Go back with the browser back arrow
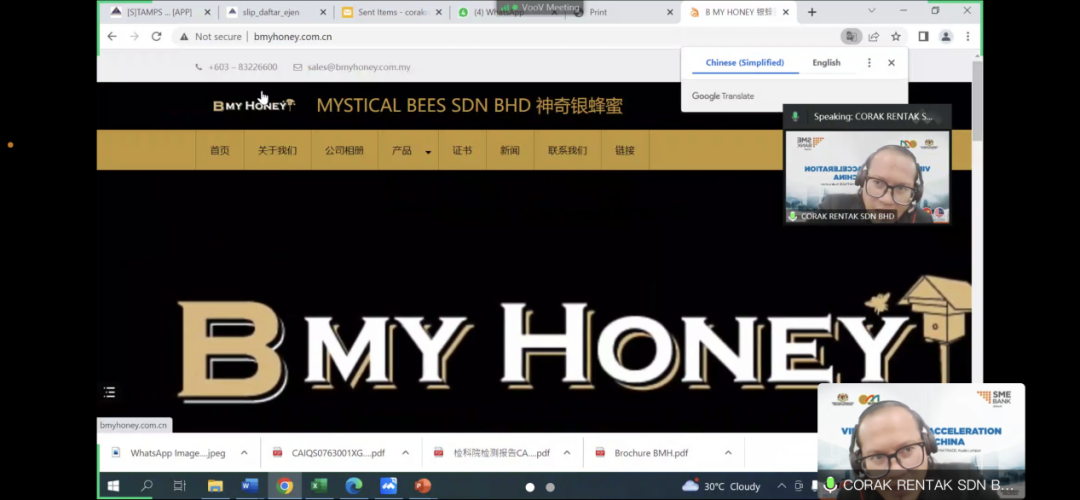 [112, 37]
